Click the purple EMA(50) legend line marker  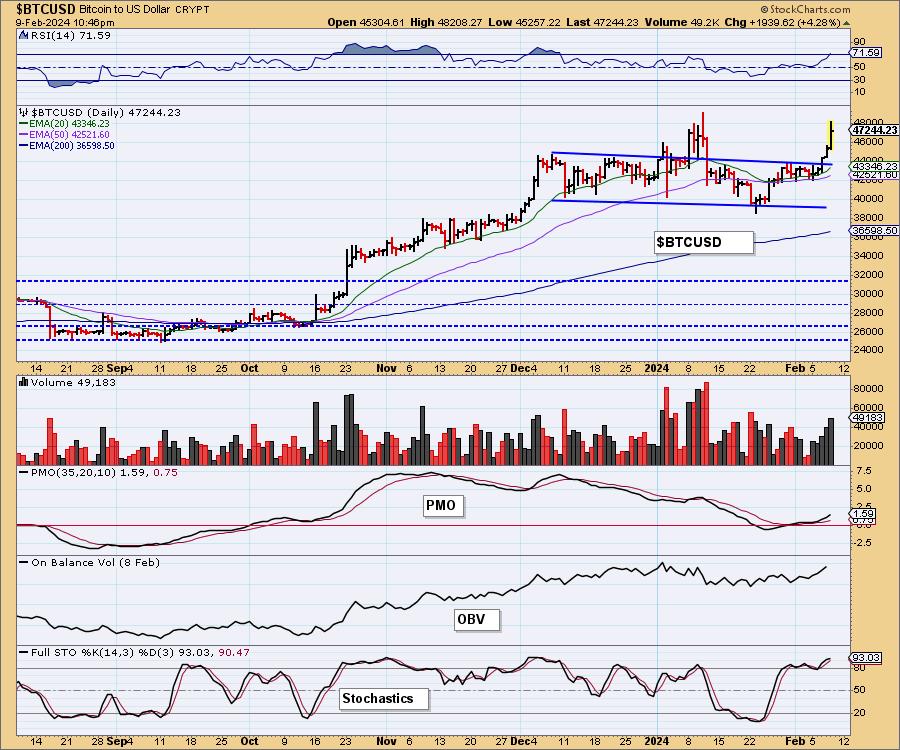pyautogui.click(x=24, y=135)
